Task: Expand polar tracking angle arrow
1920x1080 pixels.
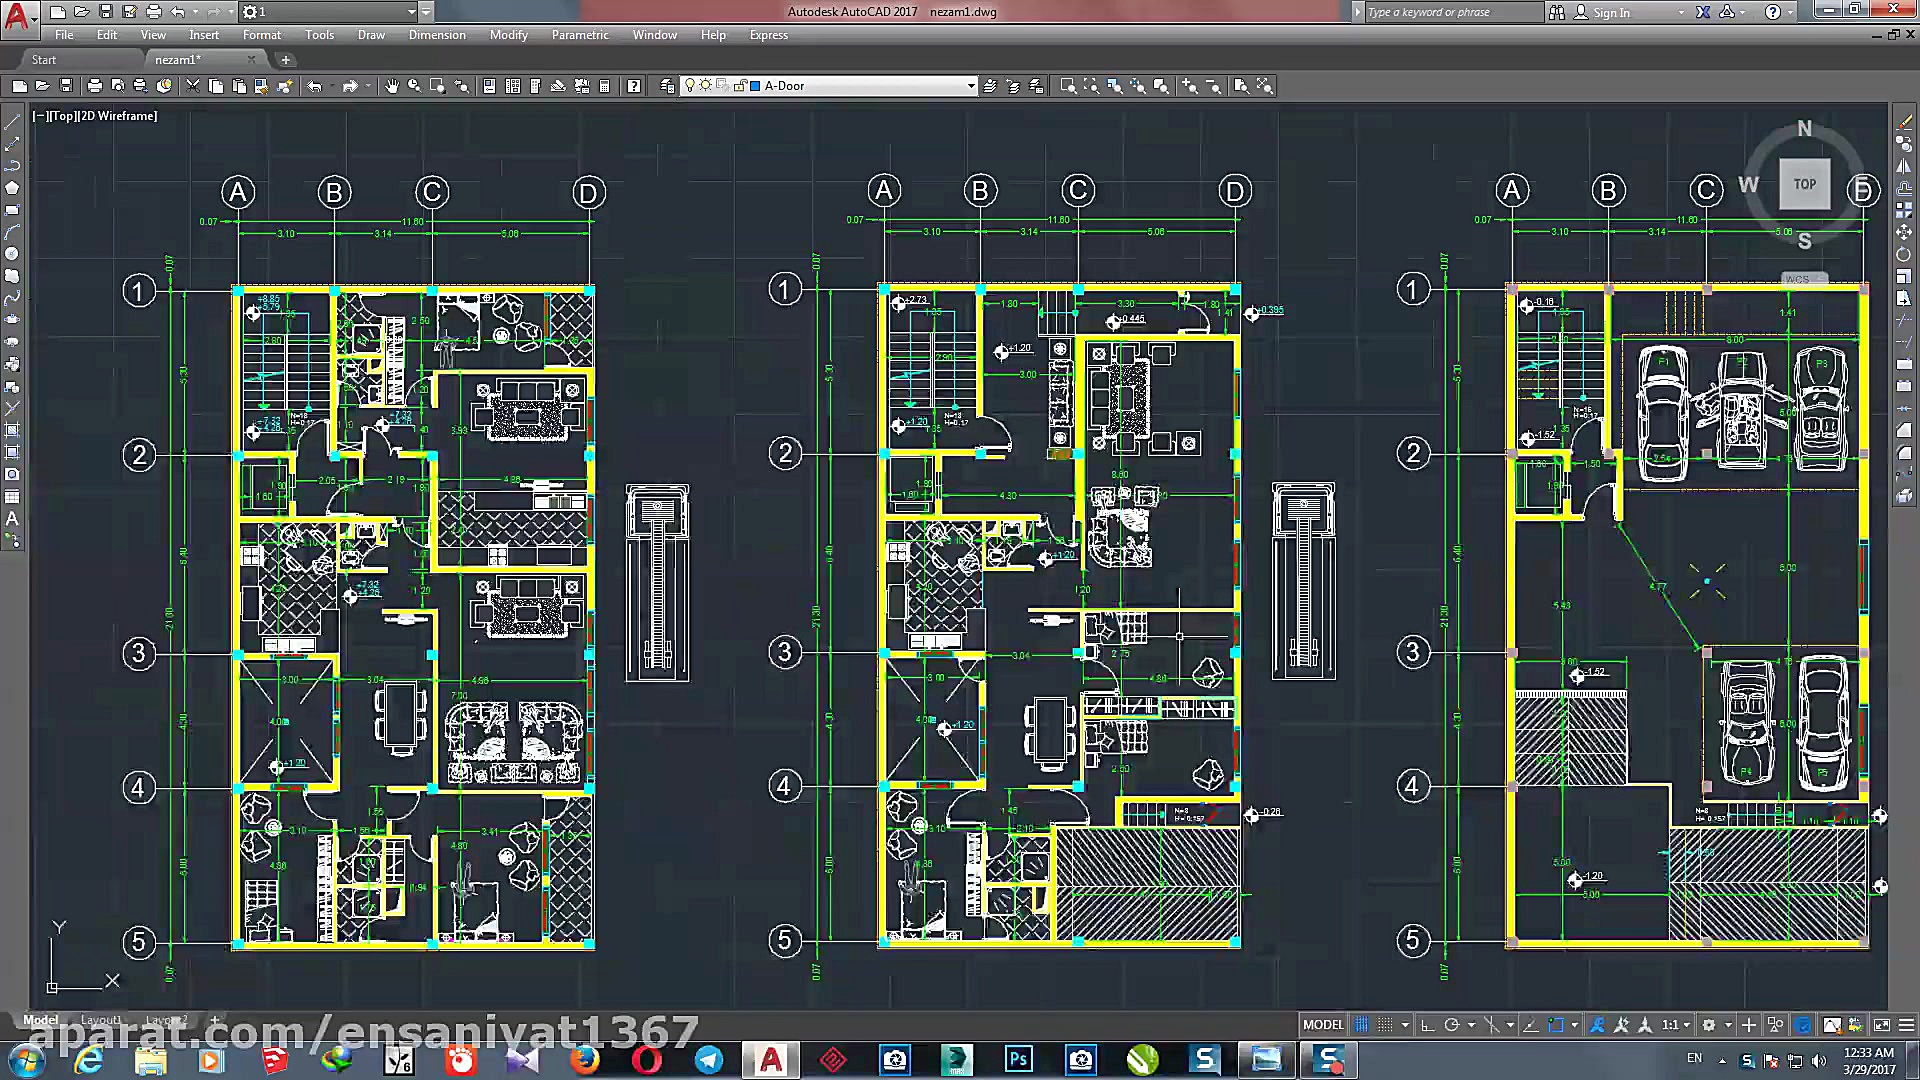Action: point(1471,1025)
